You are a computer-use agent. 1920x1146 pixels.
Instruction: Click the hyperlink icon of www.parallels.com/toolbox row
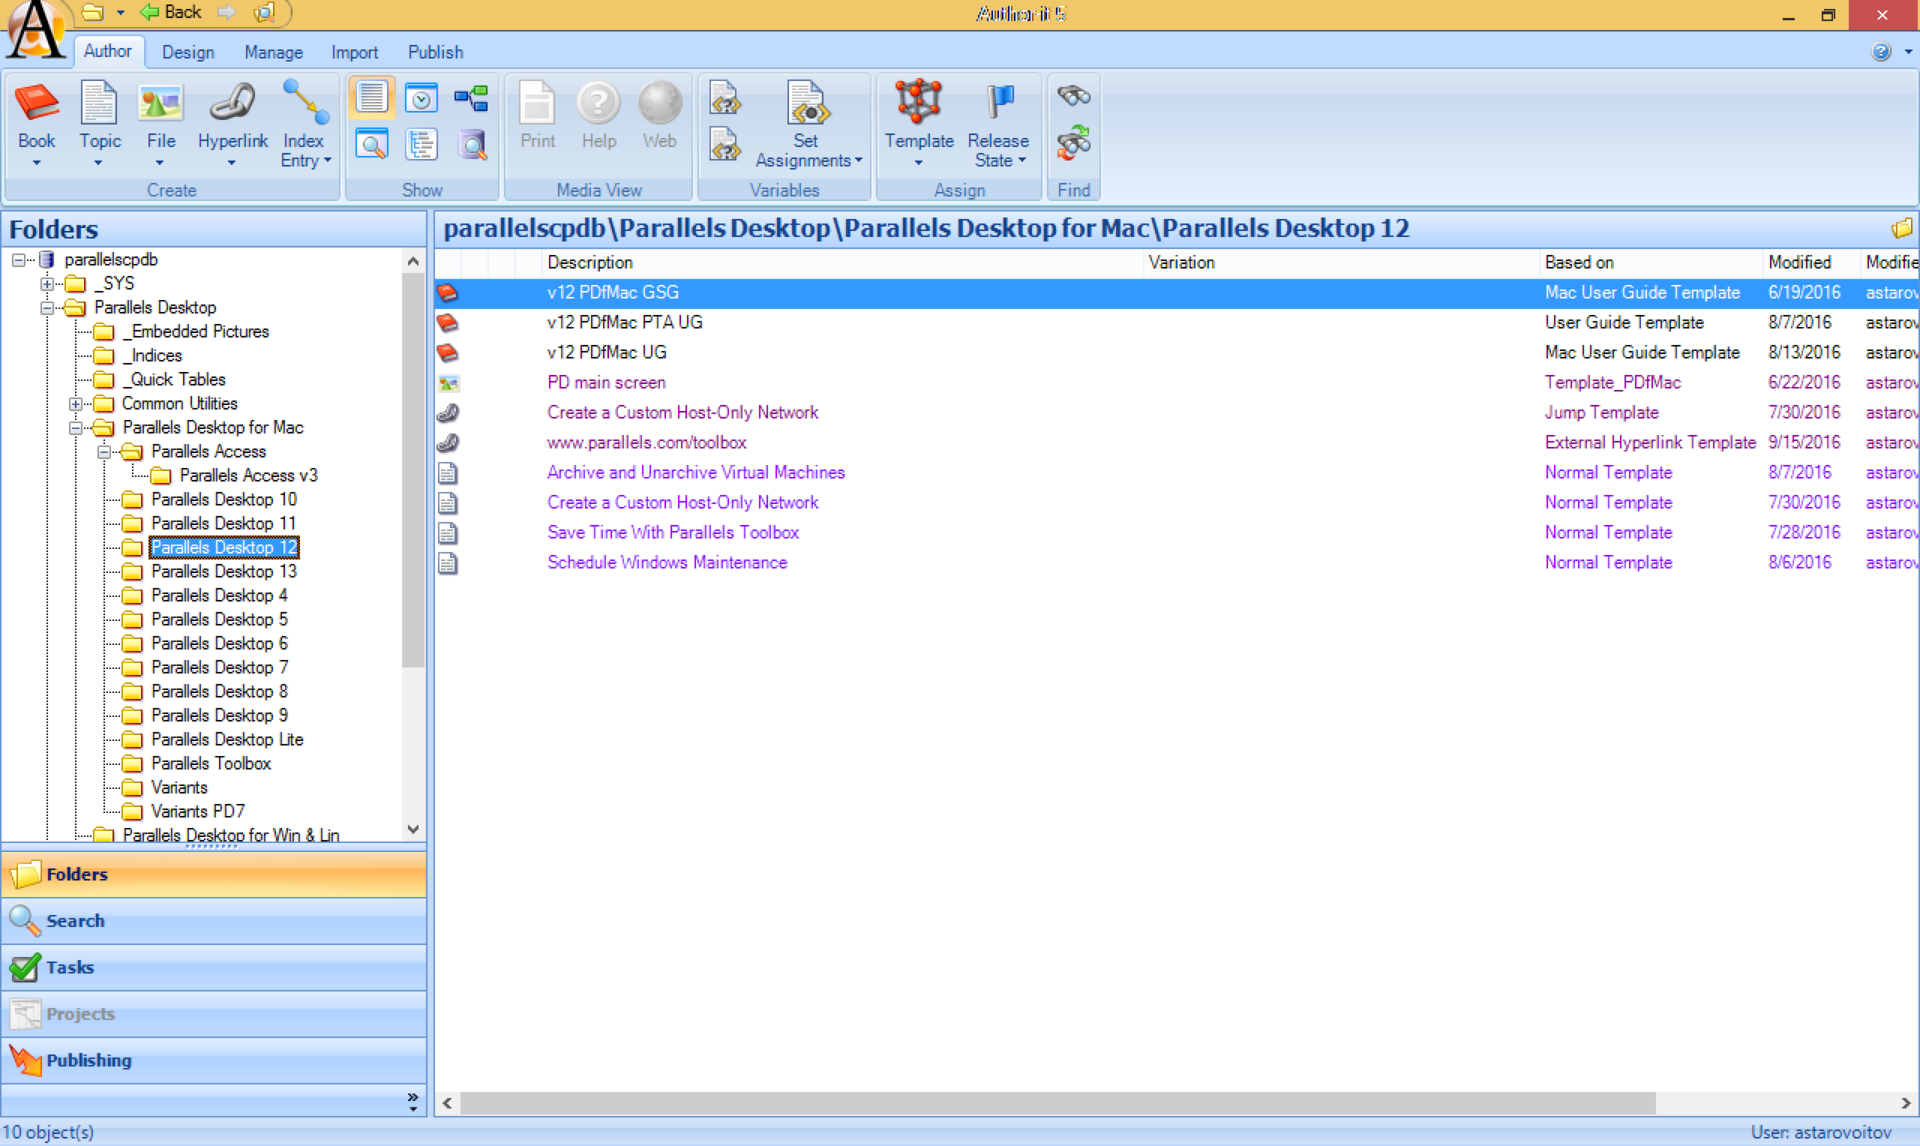click(x=448, y=442)
